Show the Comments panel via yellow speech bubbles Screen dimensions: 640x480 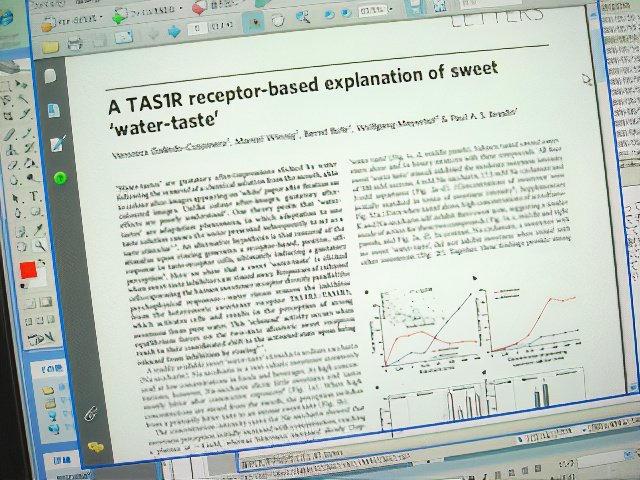pyautogui.click(x=97, y=447)
